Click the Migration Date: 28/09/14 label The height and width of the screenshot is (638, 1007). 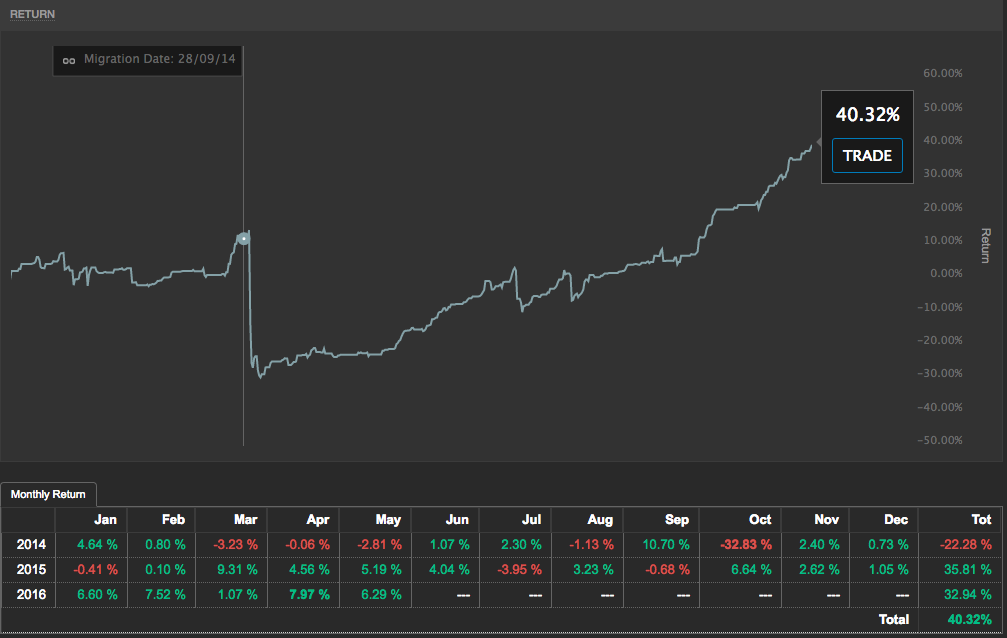[160, 60]
